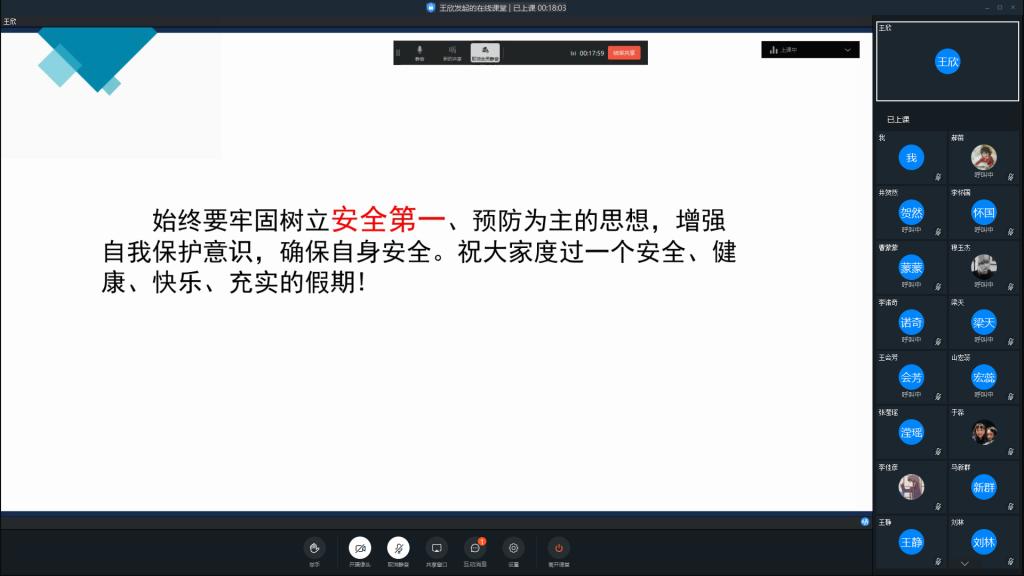Select the 蒙蒙 participant avatar
The image size is (1024, 576).
click(911, 267)
